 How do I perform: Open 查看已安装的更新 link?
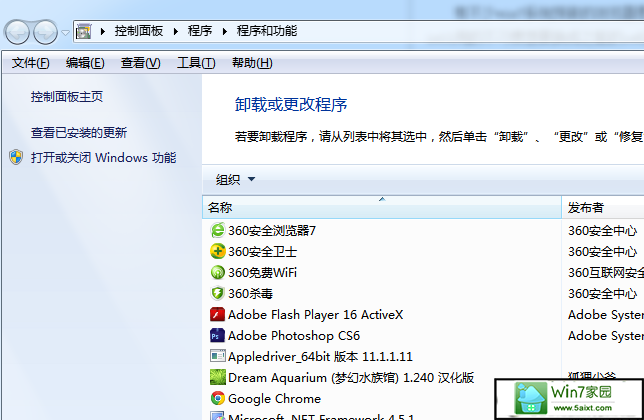79,133
